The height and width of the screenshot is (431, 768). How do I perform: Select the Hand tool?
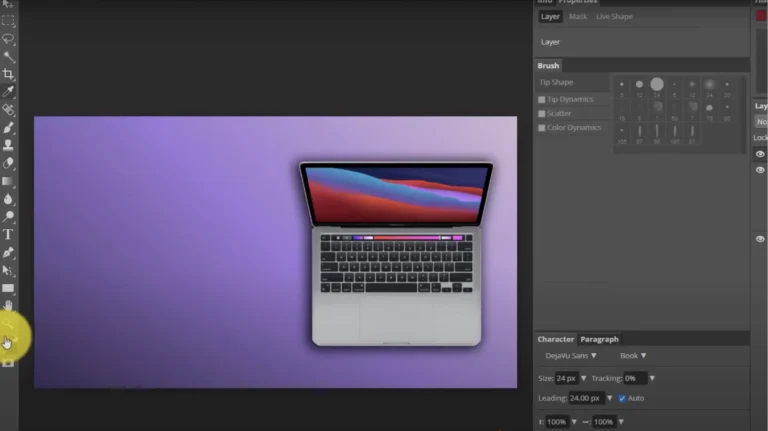point(8,306)
